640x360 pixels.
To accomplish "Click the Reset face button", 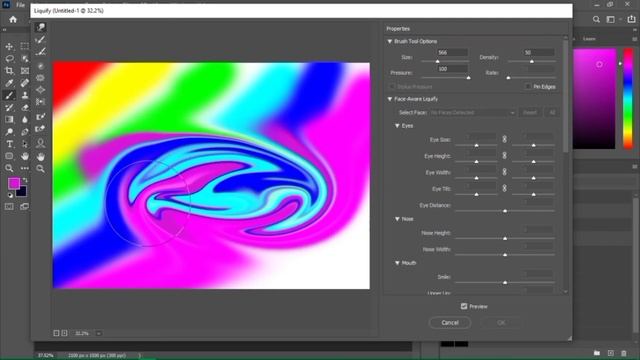I will click(x=530, y=112).
